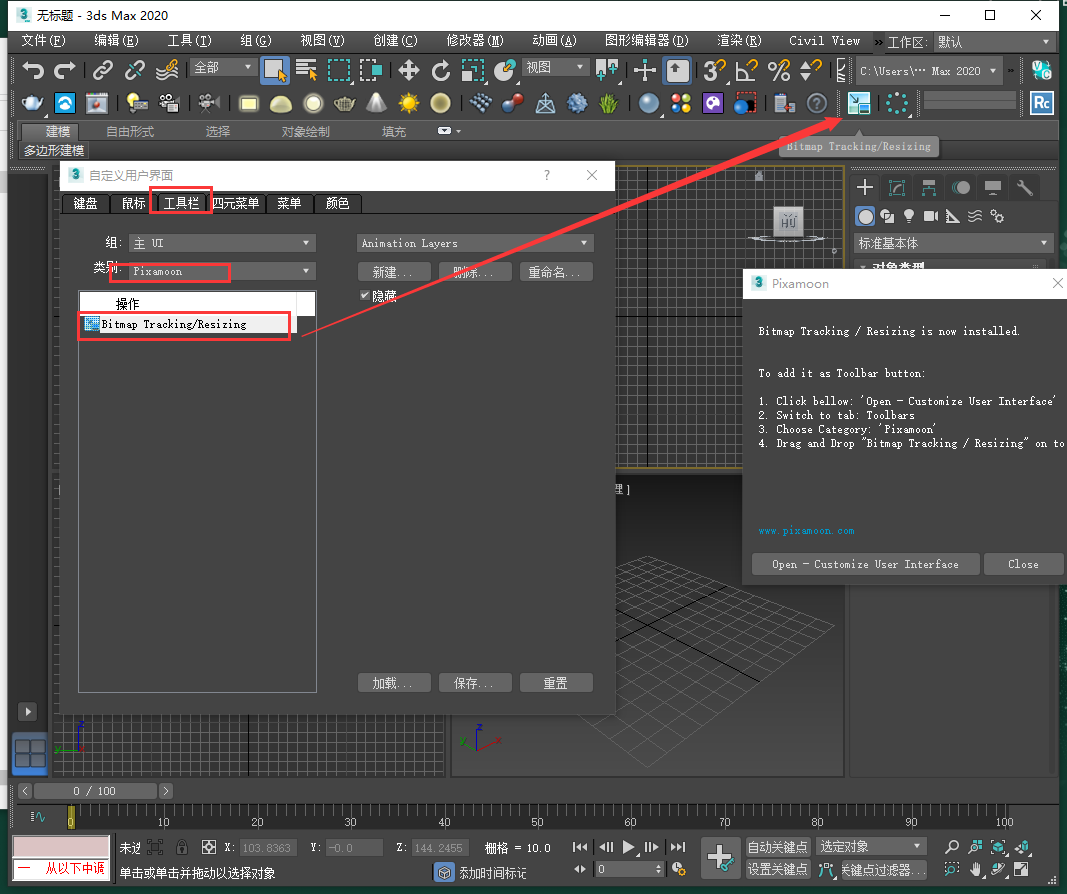Open the 选定对象 key filter dropdown
The width and height of the screenshot is (1067, 894).
pos(871,846)
